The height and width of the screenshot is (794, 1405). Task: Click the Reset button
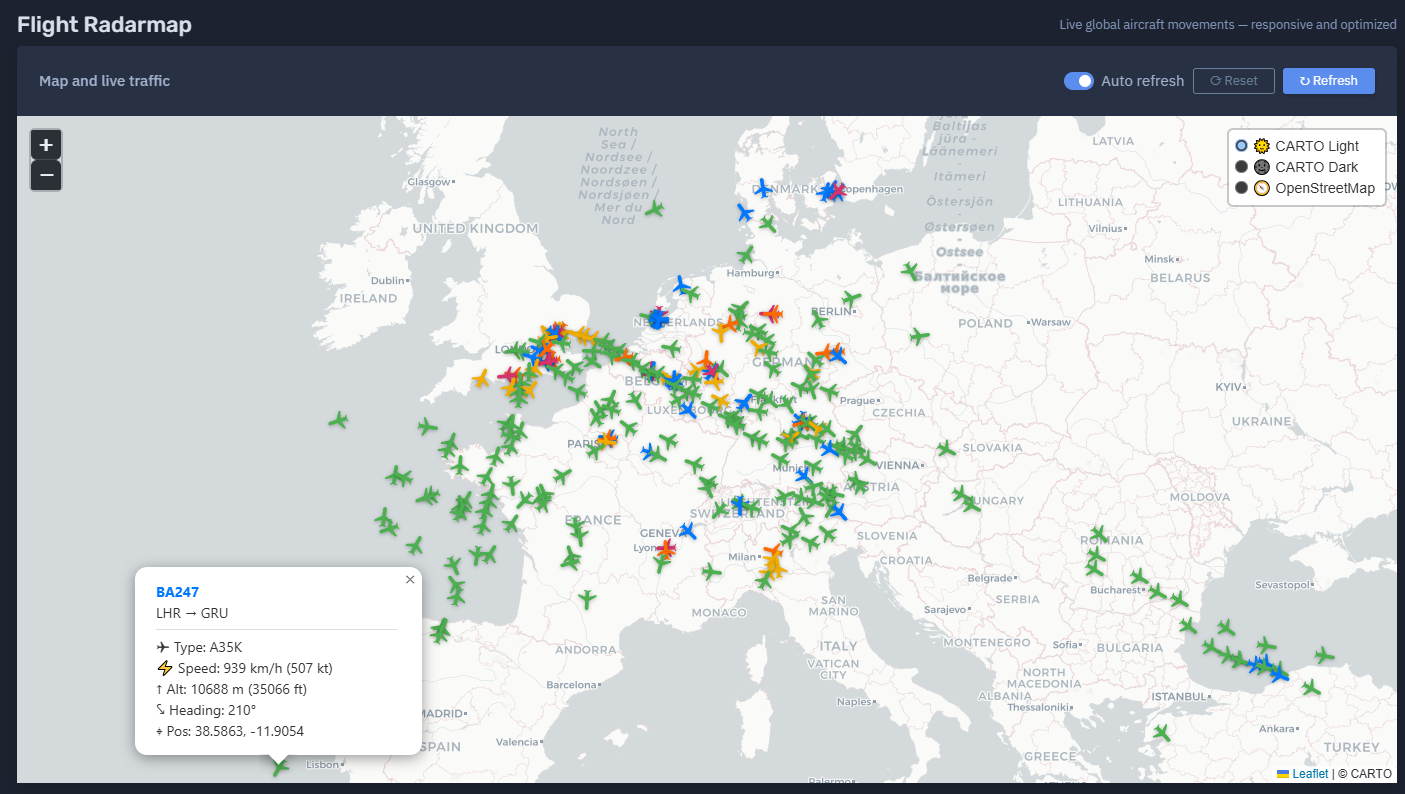1233,81
